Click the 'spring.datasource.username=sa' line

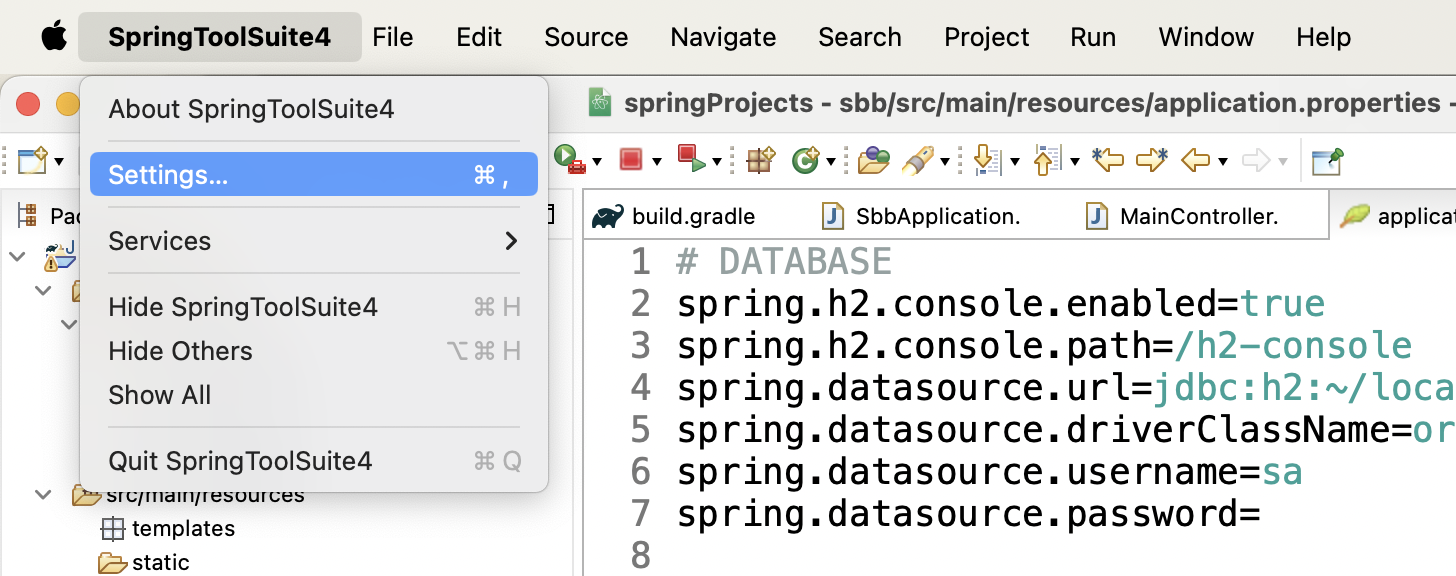989,472
